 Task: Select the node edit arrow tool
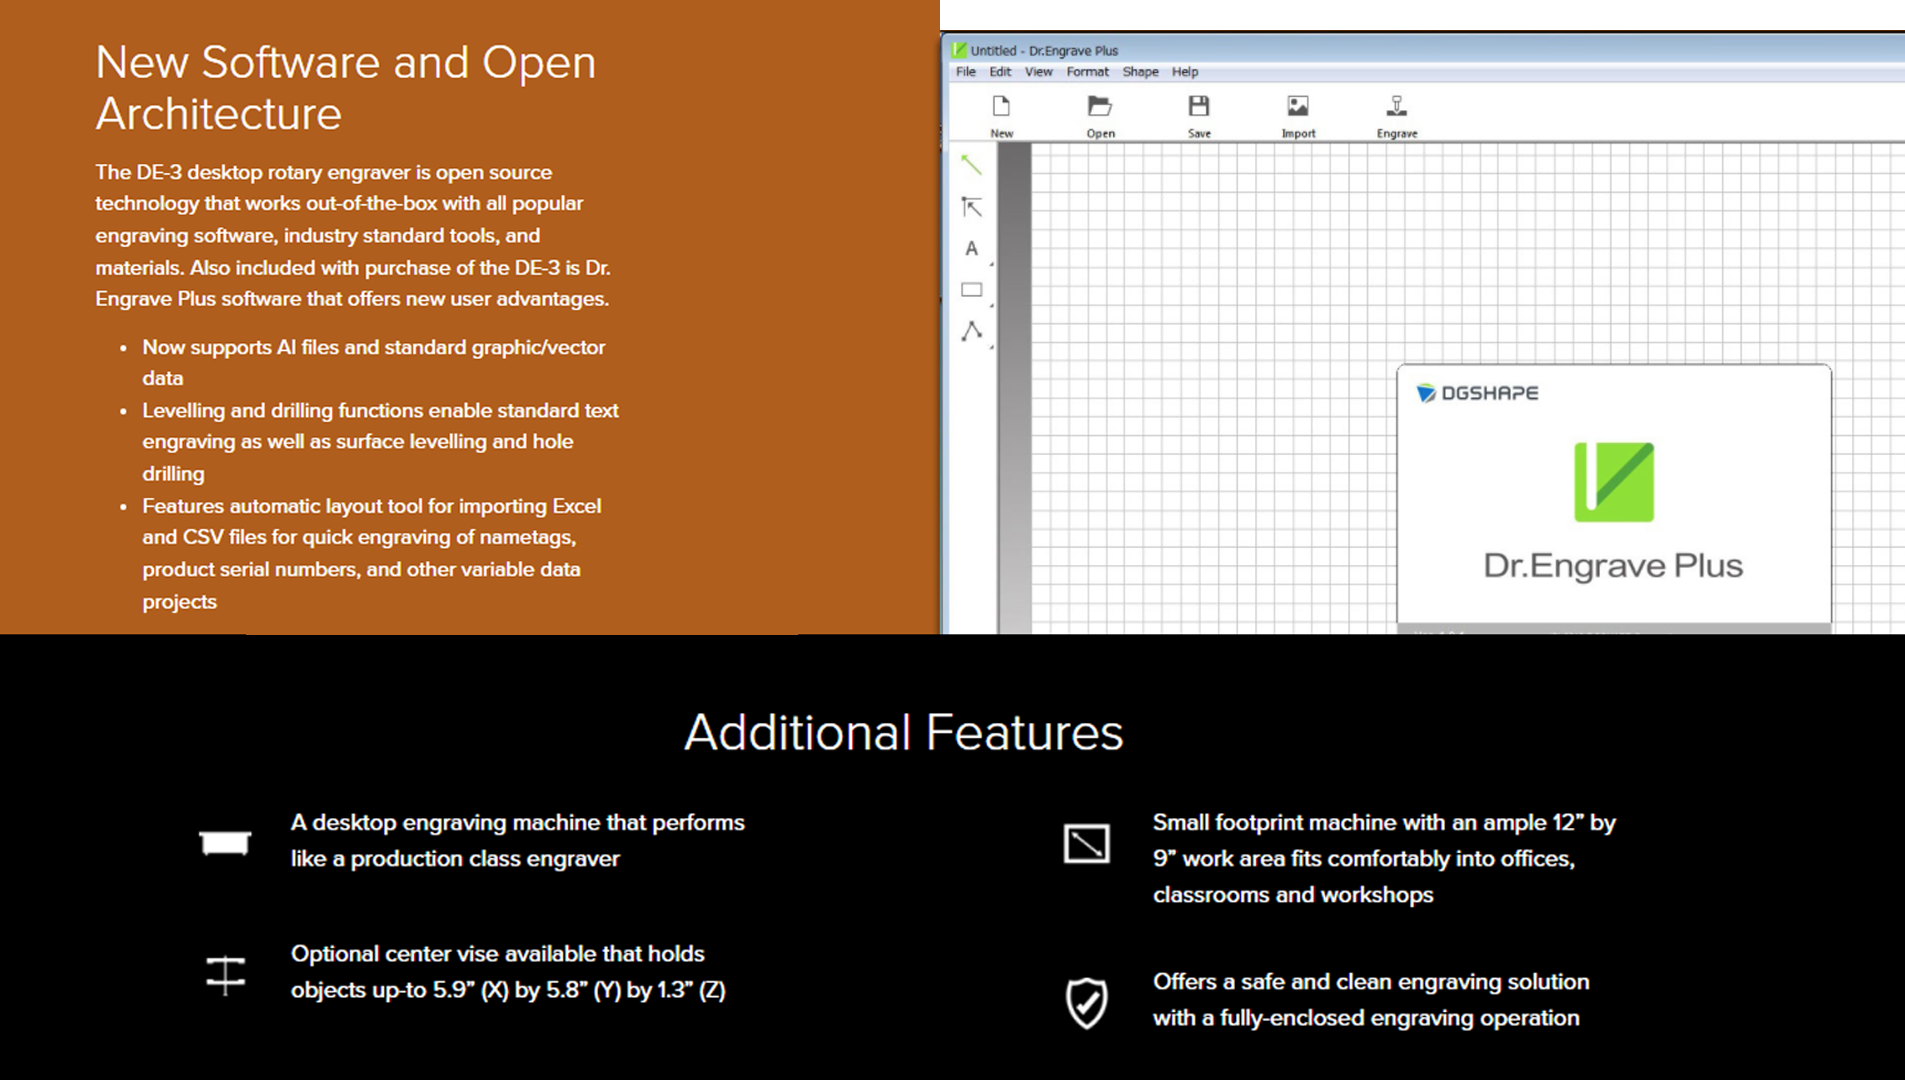click(971, 207)
